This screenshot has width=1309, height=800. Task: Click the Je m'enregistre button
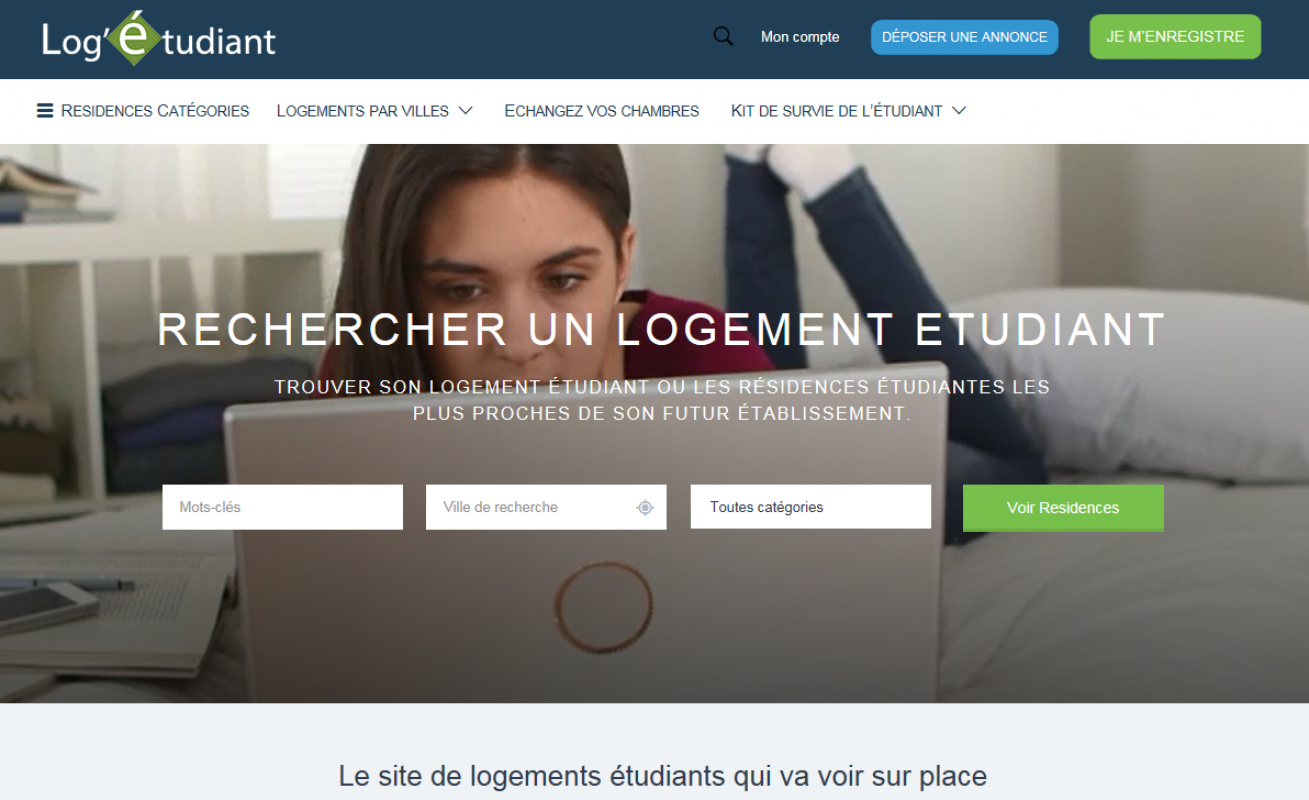point(1175,37)
